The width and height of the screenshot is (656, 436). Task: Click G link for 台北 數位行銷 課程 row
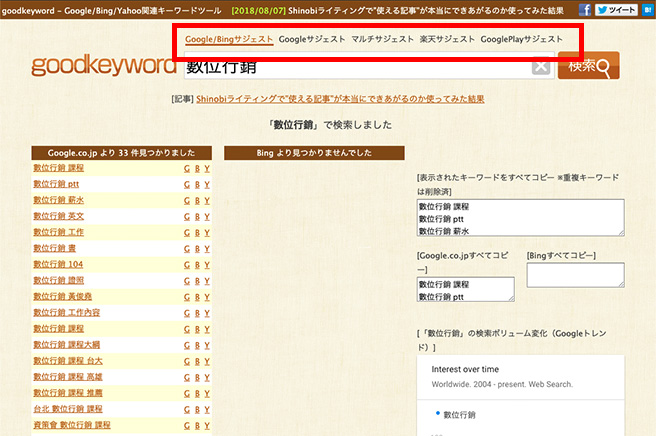[x=187, y=410]
